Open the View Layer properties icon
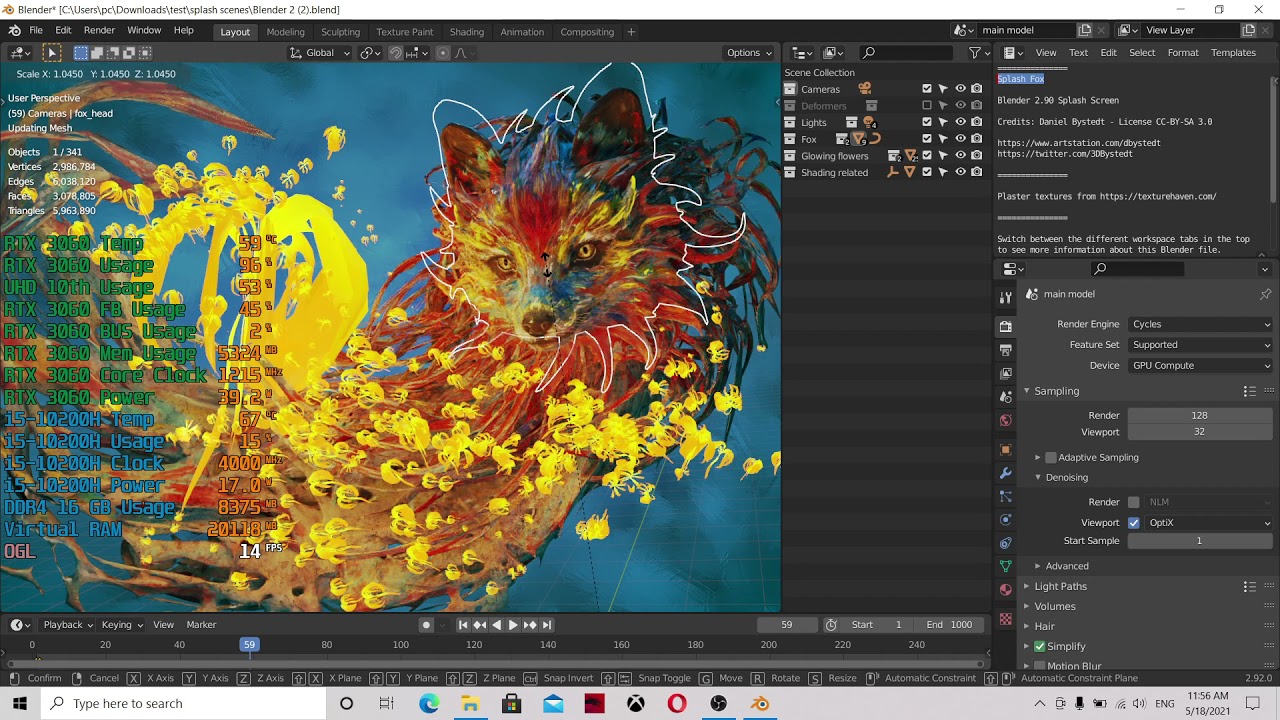This screenshot has width=1280, height=720. (1006, 374)
